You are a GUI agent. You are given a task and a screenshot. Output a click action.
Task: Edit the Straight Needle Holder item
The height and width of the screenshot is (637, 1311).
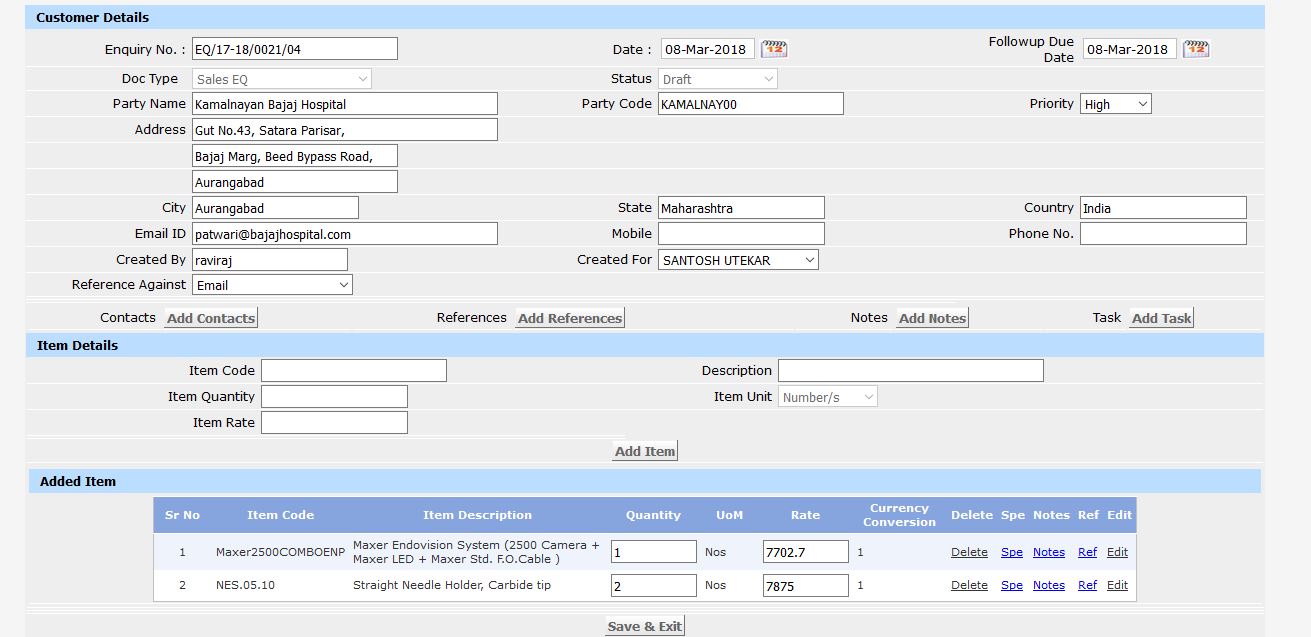(x=1117, y=585)
